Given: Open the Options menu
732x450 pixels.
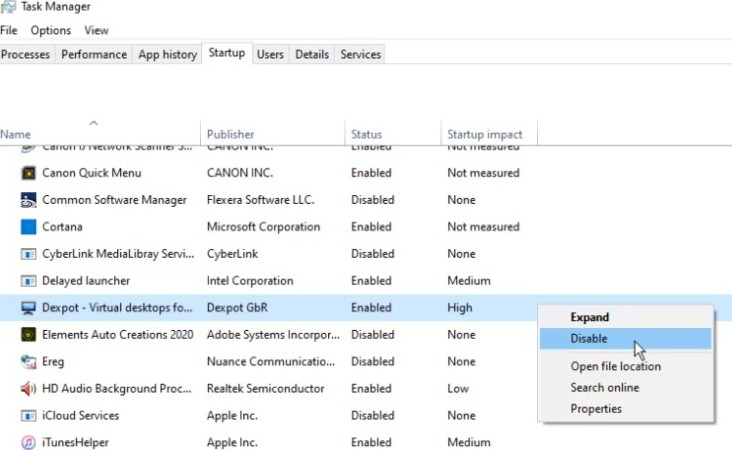Looking at the screenshot, I should click(x=51, y=30).
